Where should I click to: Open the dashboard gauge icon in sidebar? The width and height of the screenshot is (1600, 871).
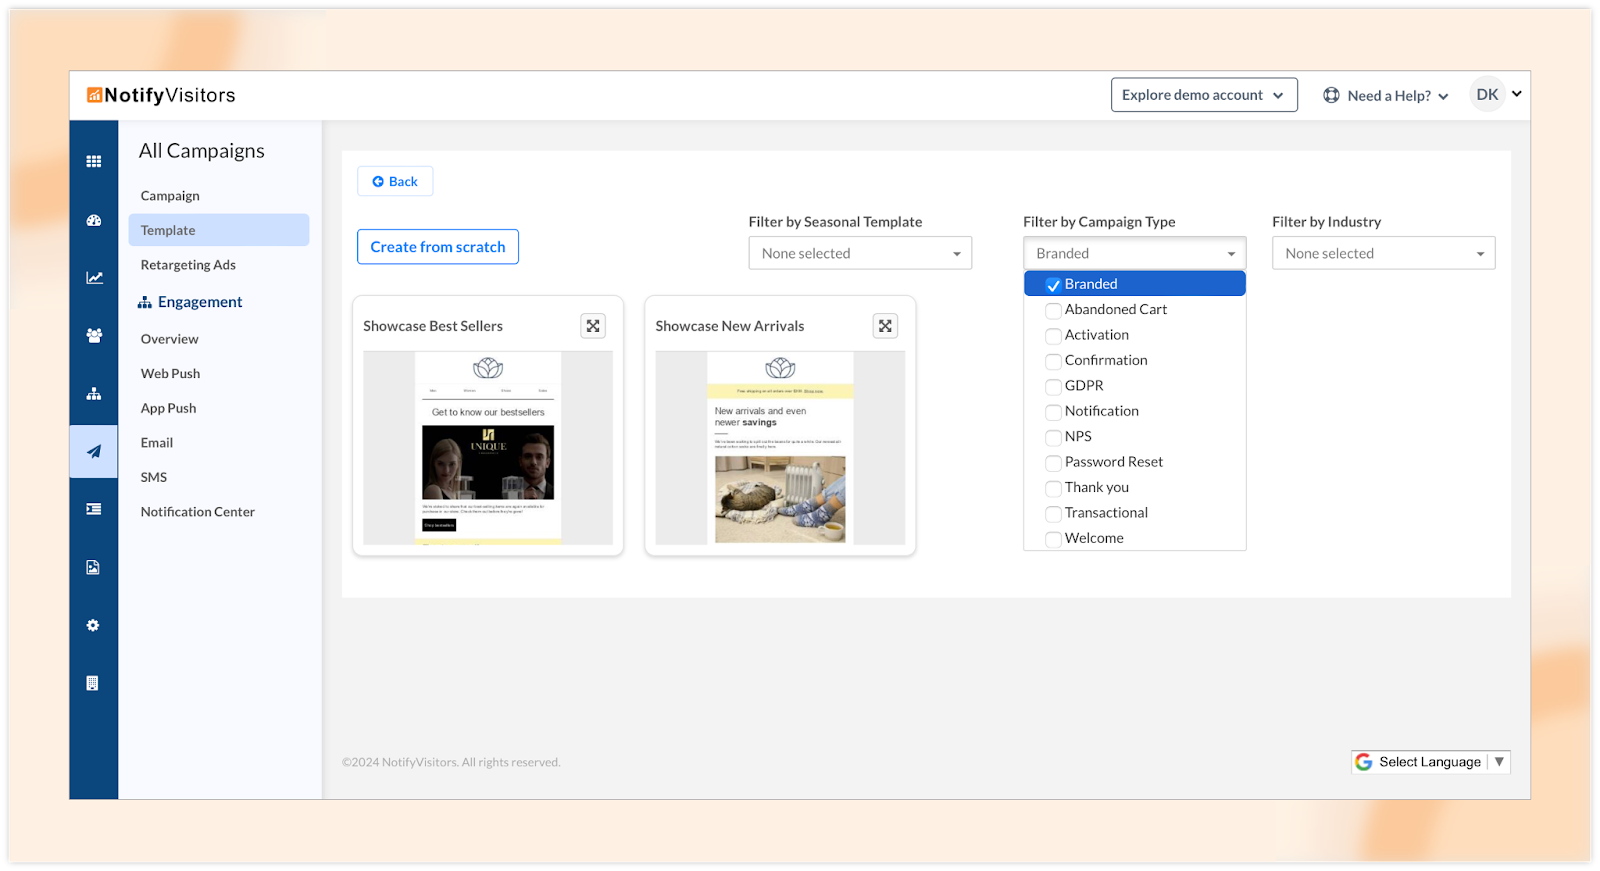point(94,220)
